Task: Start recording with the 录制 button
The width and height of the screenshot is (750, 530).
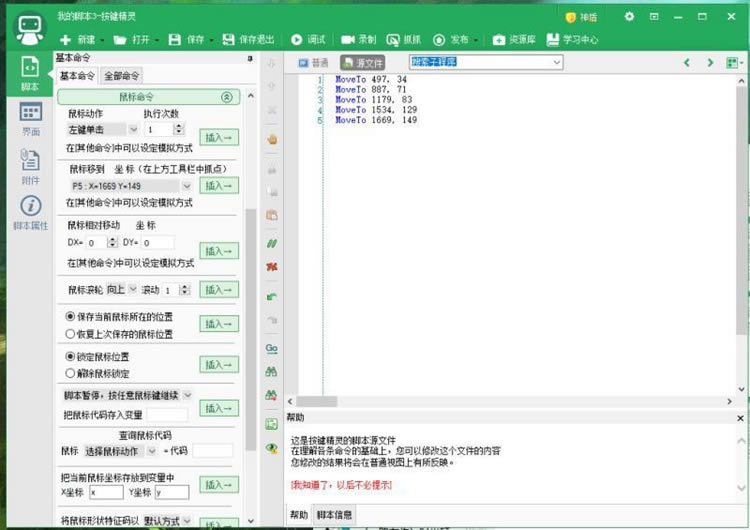Action: [x=359, y=40]
